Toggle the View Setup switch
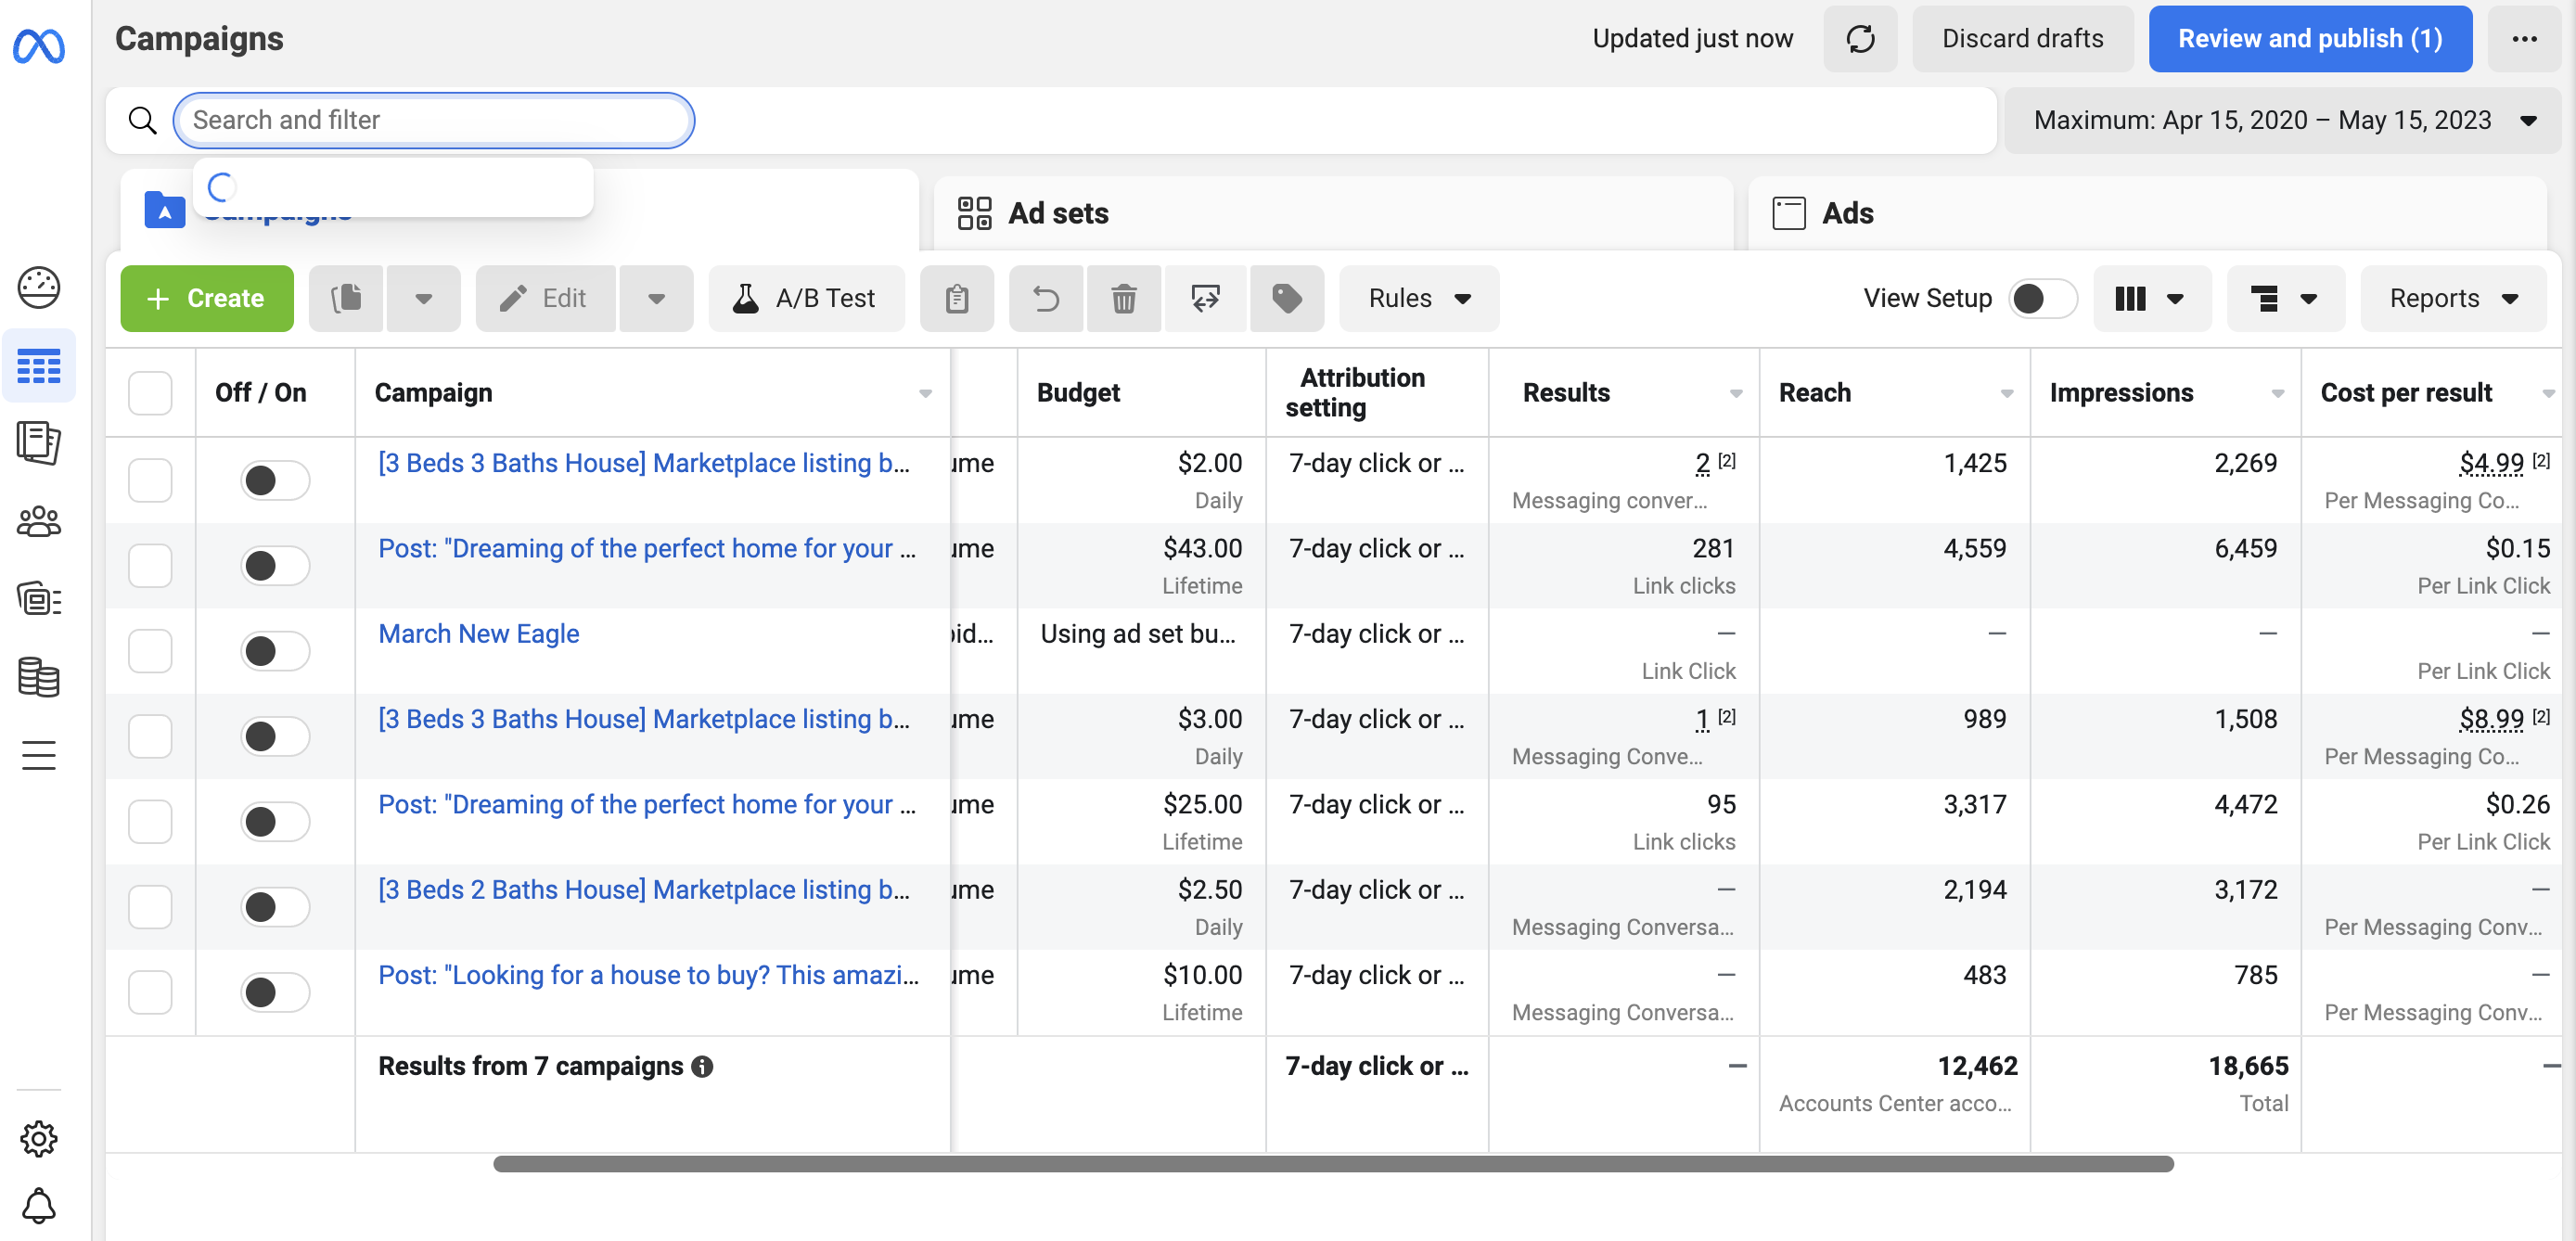Screen dimensions: 2576x1241 pos(2041,298)
